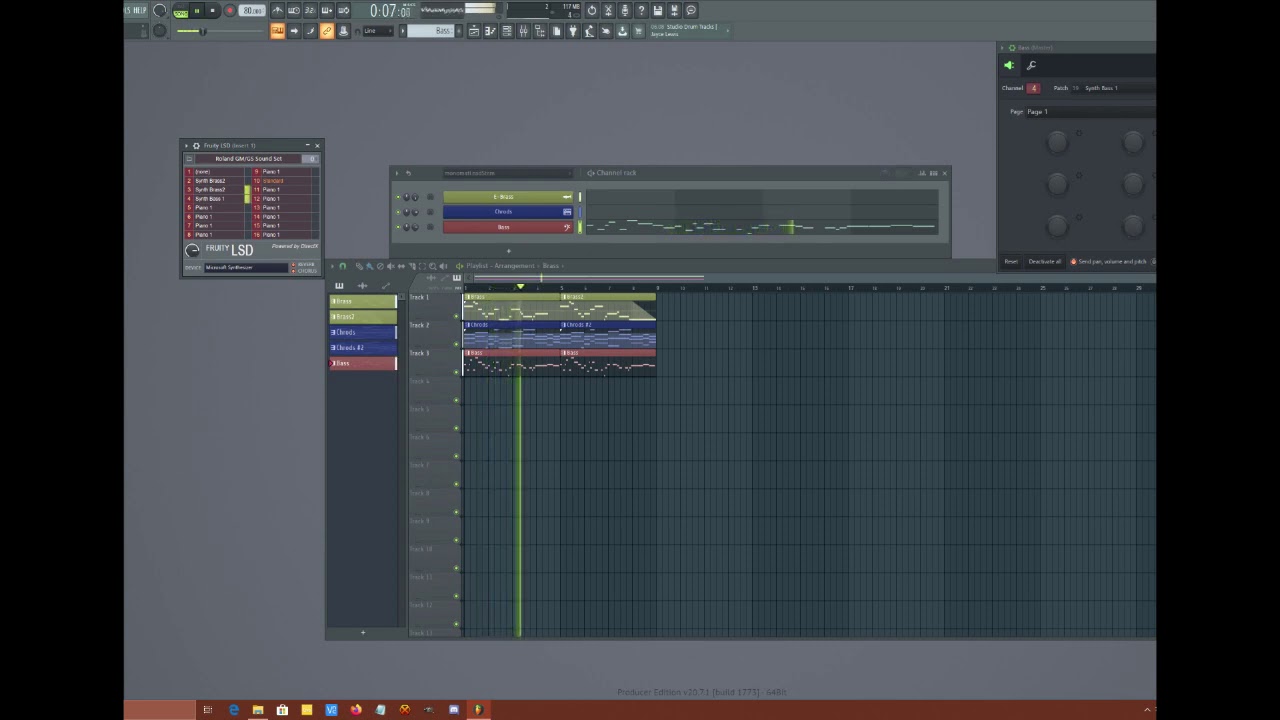Screen dimensions: 1280x720
Task: Toggle the metronome icon in top toolbar
Action: coord(277,10)
